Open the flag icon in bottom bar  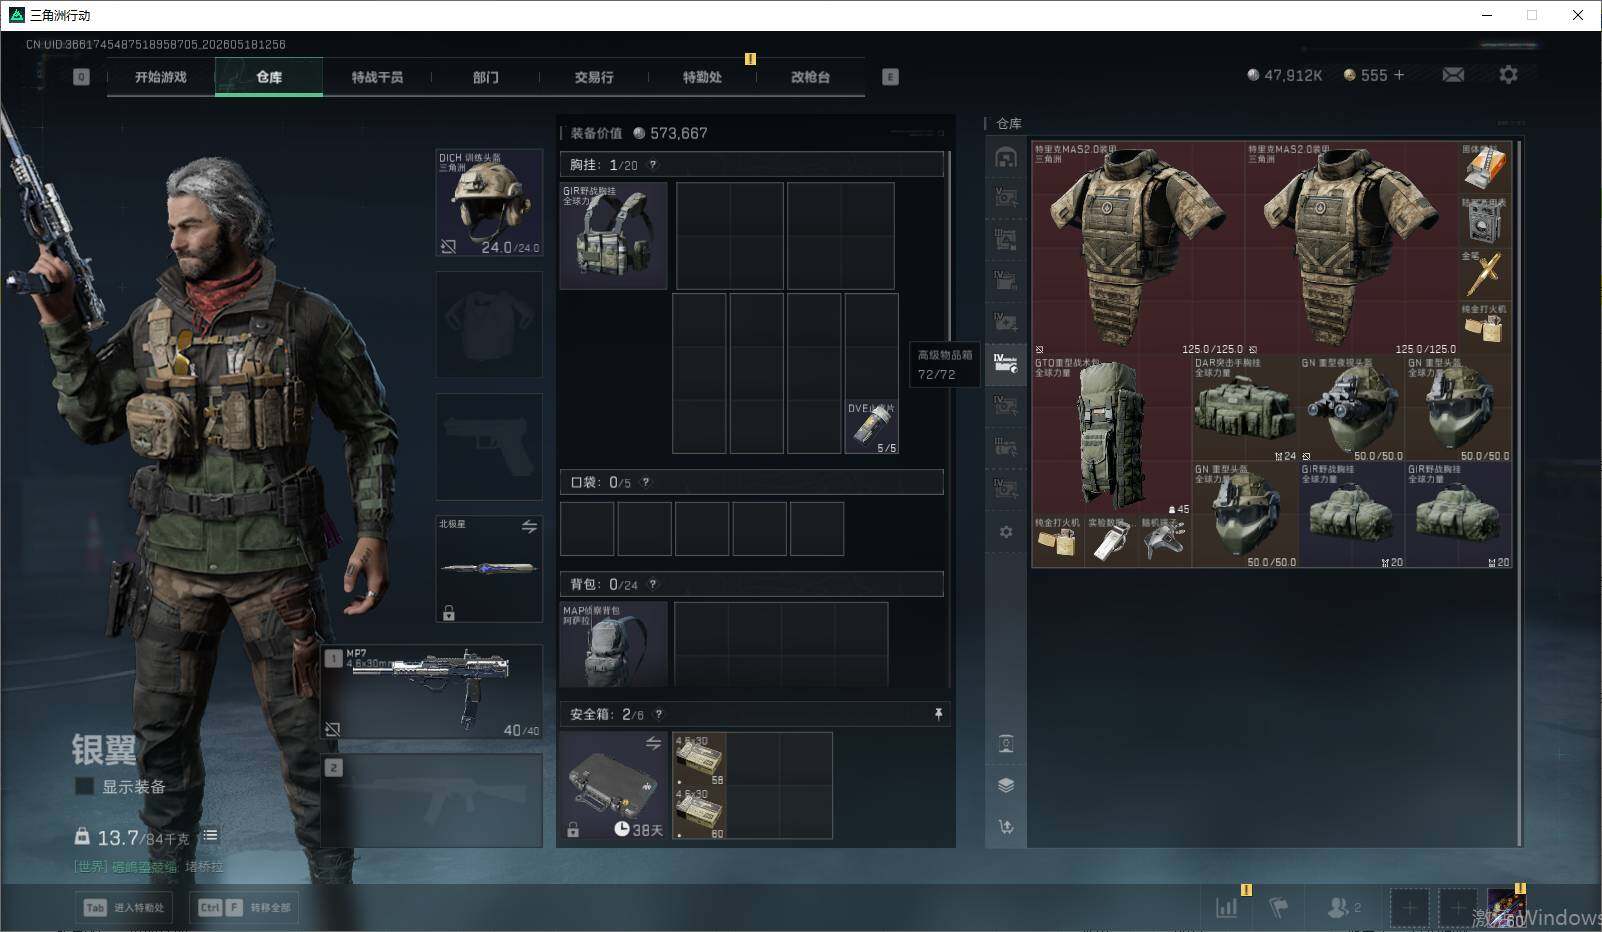(x=1278, y=908)
